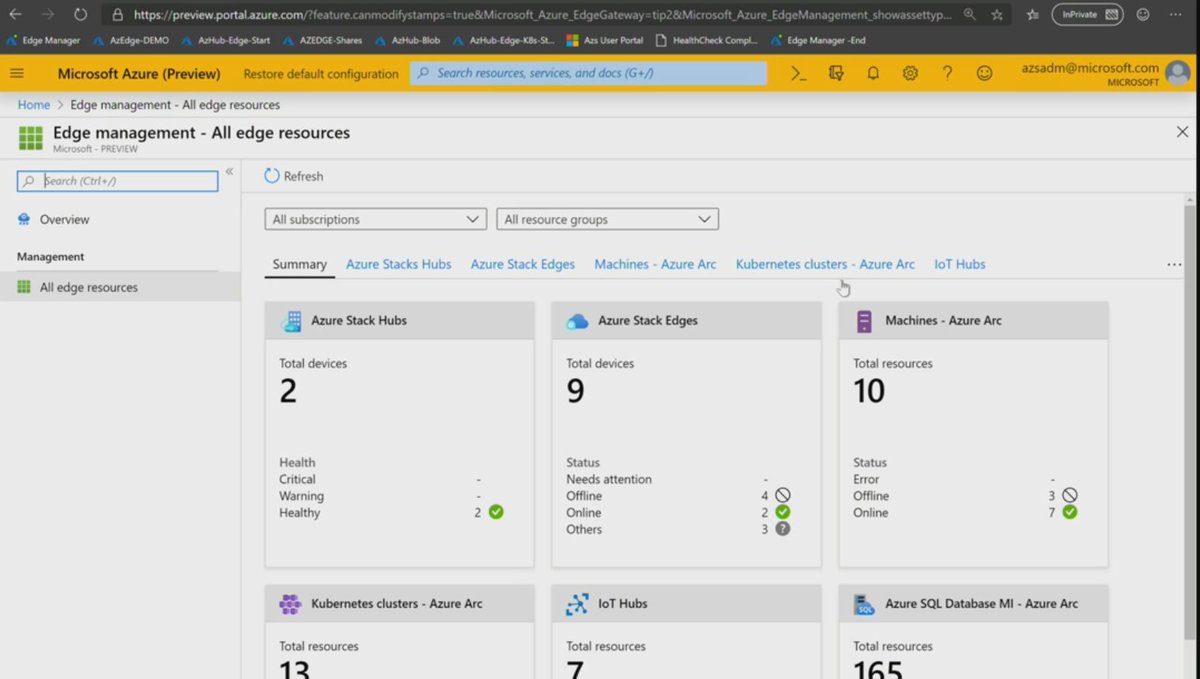Open the tabs overflow ellipsis

click(1174, 265)
